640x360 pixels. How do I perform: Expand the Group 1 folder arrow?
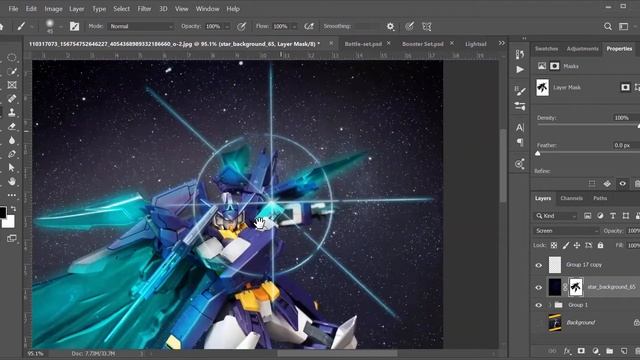pos(549,305)
